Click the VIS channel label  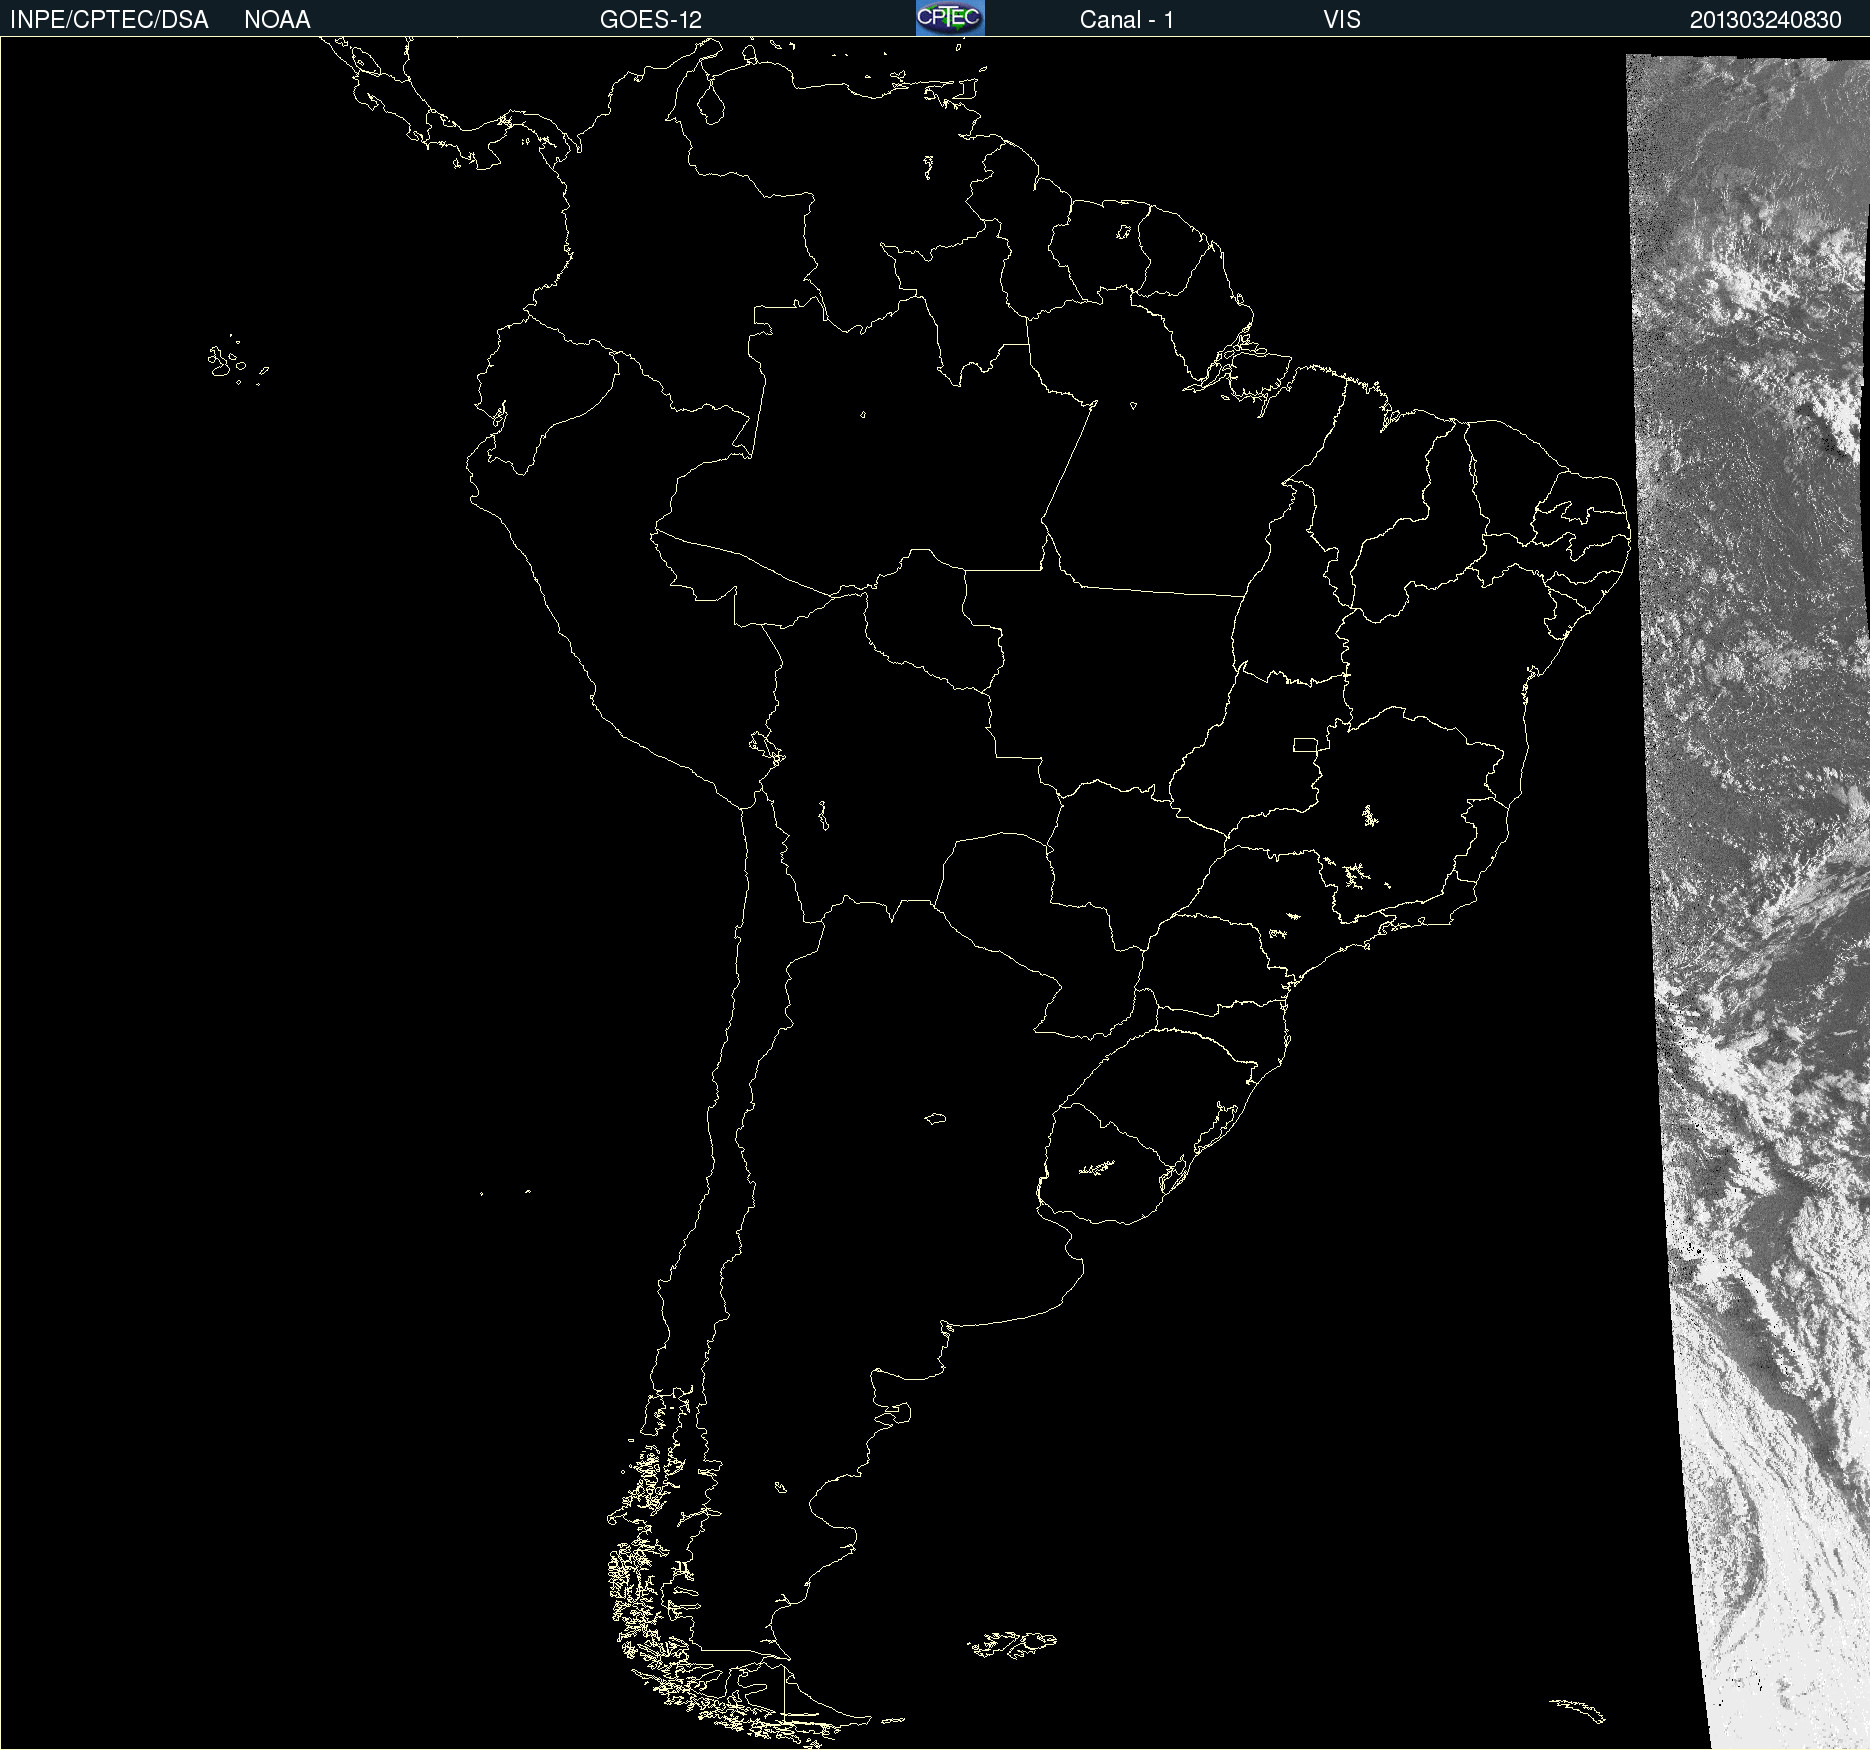click(x=1342, y=20)
